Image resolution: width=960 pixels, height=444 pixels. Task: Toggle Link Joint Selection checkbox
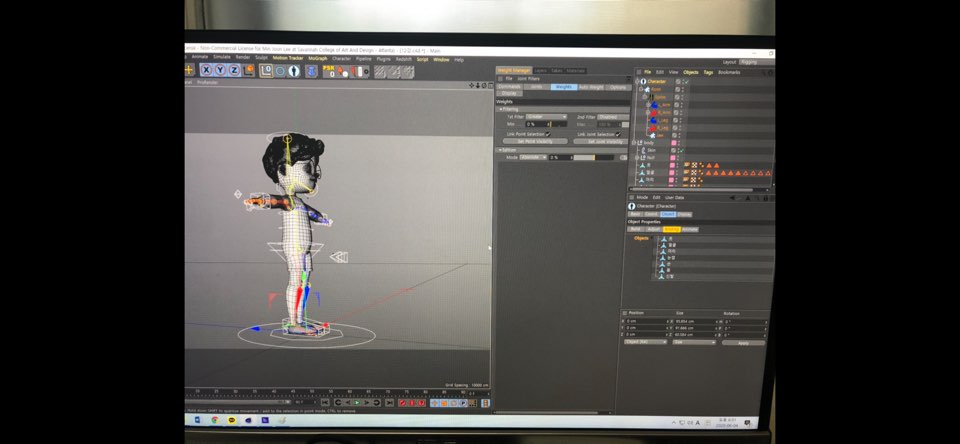[x=618, y=134]
